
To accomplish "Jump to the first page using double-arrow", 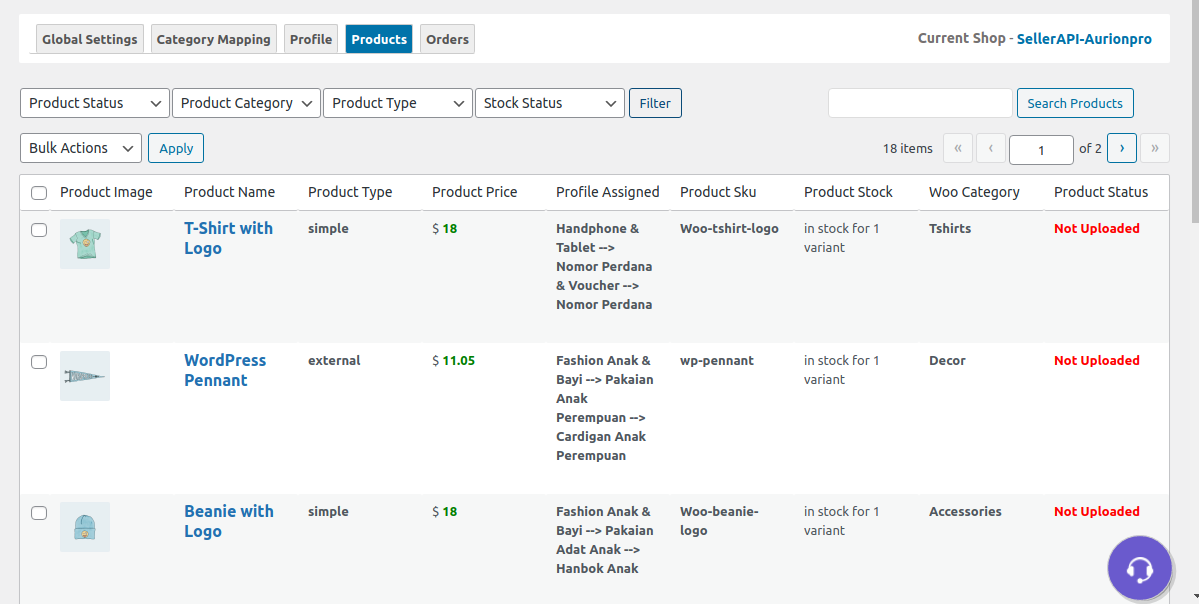I will tap(957, 148).
